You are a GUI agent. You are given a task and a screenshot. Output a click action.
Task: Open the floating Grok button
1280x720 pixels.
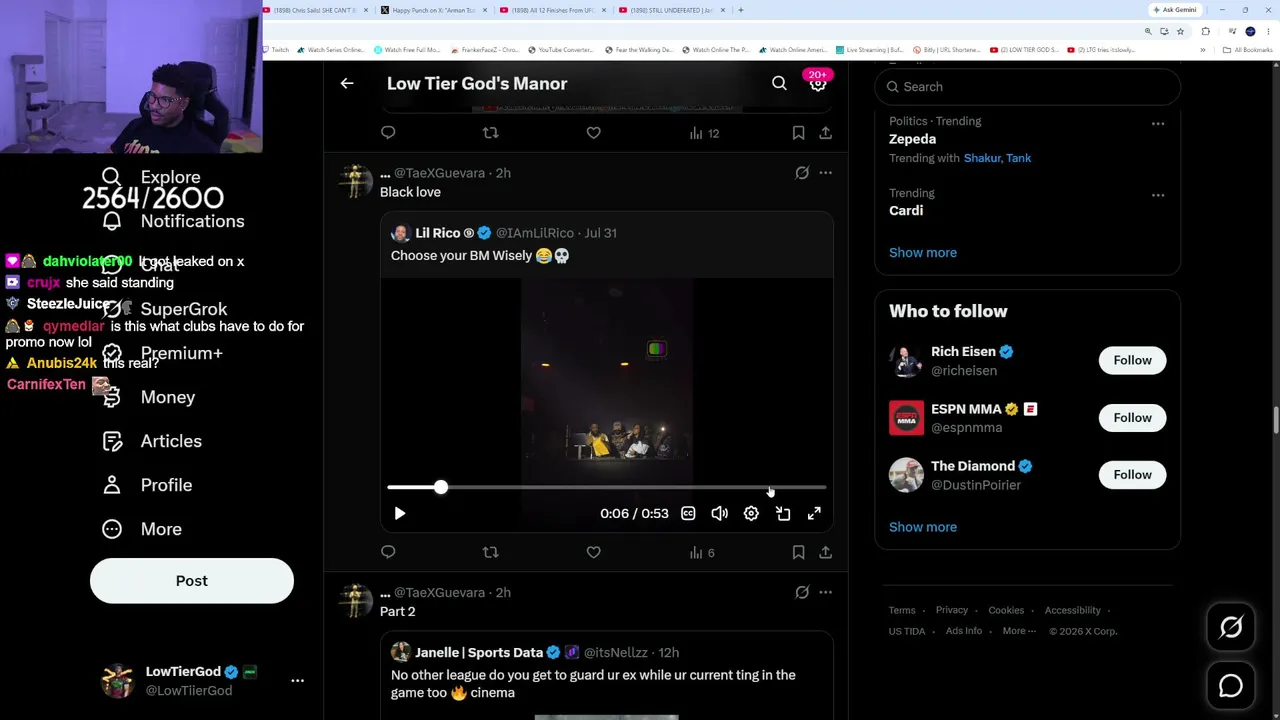(x=1231, y=627)
